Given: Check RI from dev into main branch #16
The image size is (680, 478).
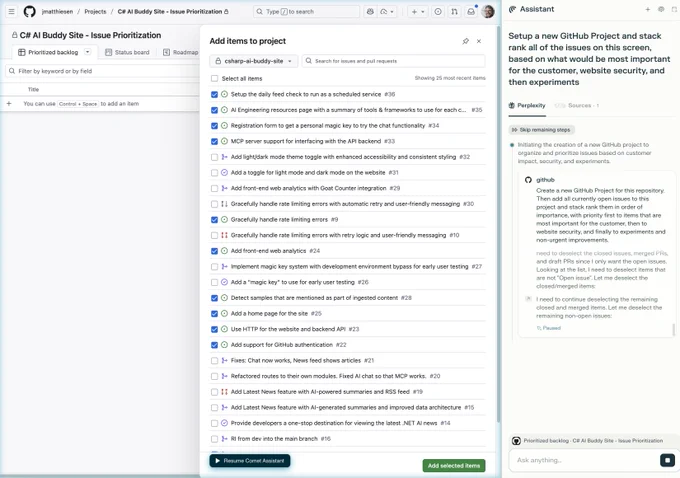Looking at the screenshot, I should click(214, 439).
